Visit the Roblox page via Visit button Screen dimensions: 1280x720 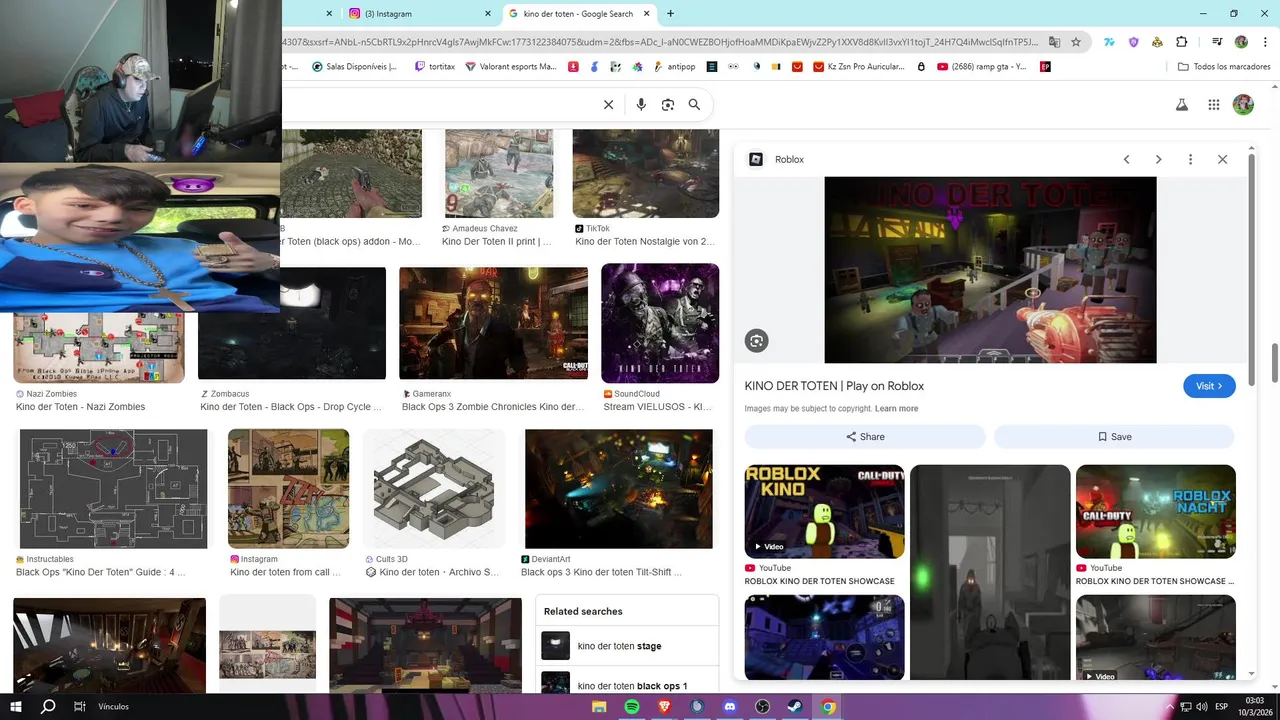[x=1209, y=386]
